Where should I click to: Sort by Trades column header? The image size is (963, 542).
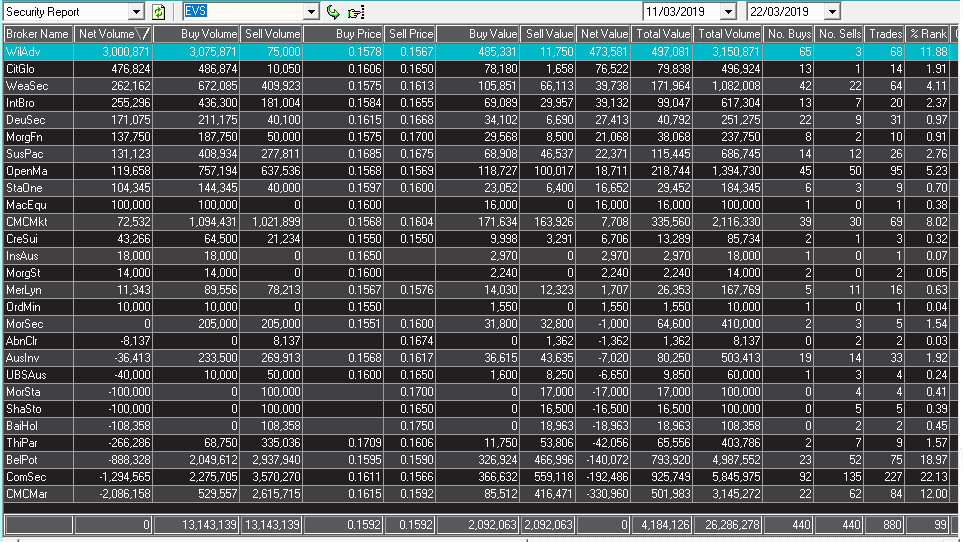[884, 34]
